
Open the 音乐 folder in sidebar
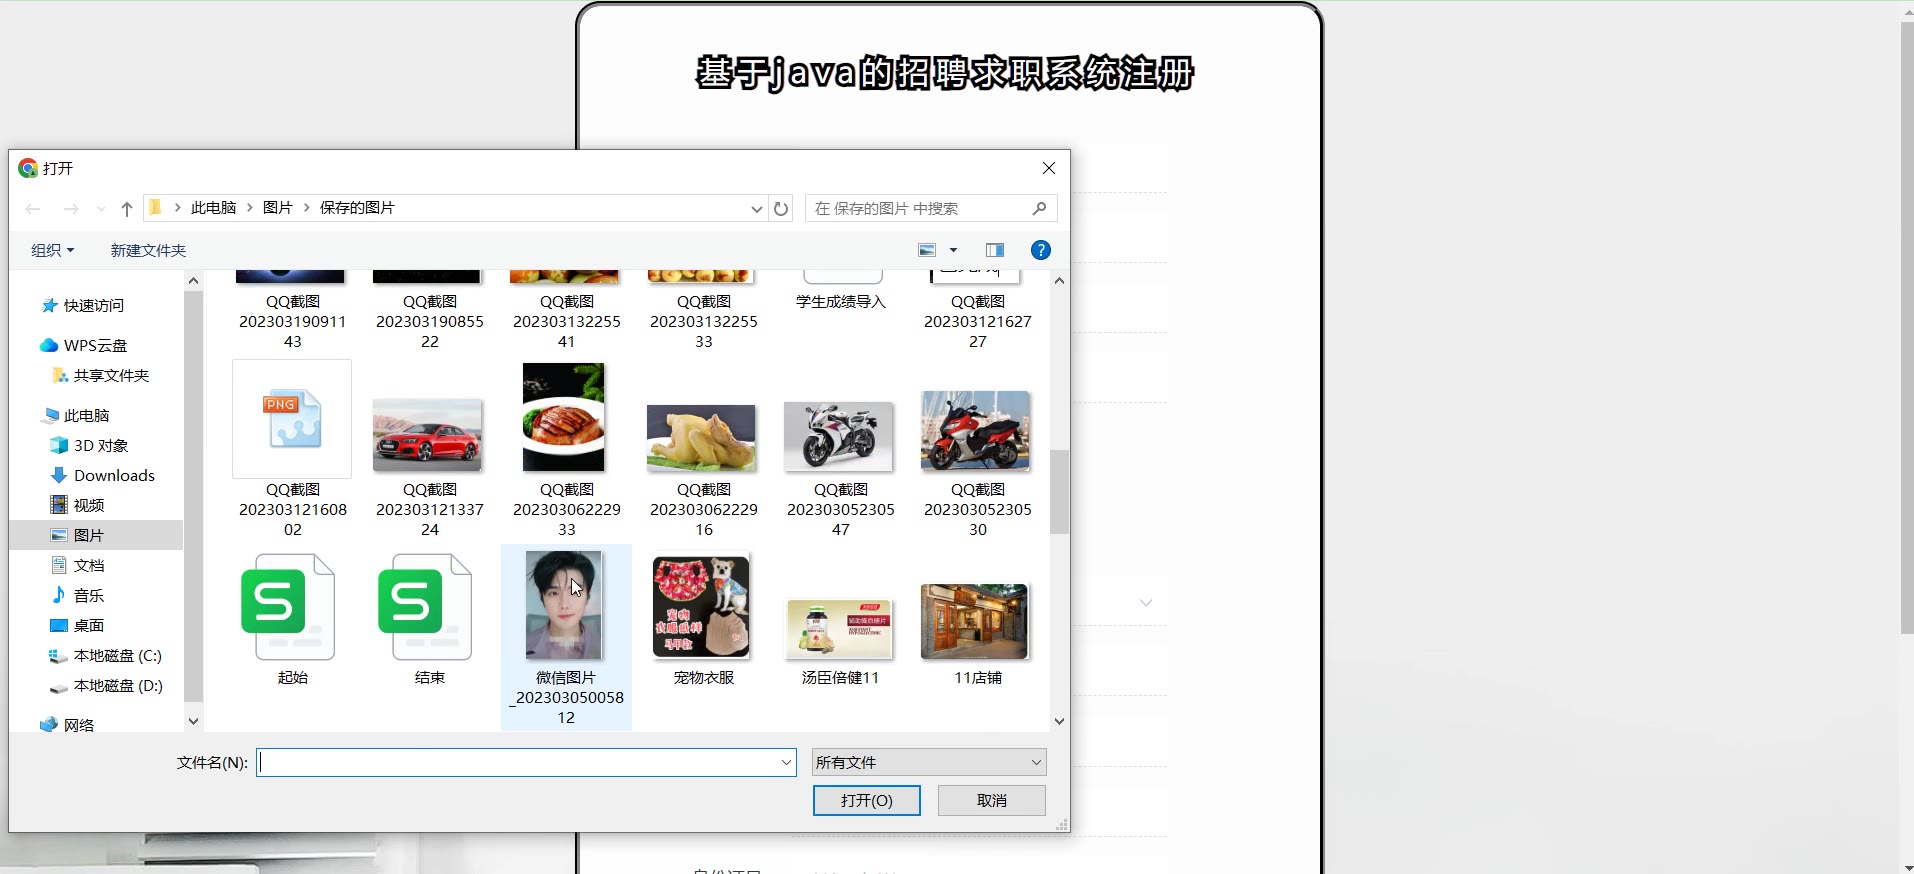pyautogui.click(x=88, y=596)
